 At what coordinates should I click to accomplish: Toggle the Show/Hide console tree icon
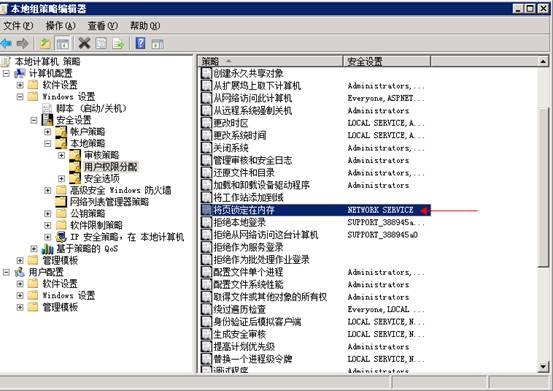point(63,43)
